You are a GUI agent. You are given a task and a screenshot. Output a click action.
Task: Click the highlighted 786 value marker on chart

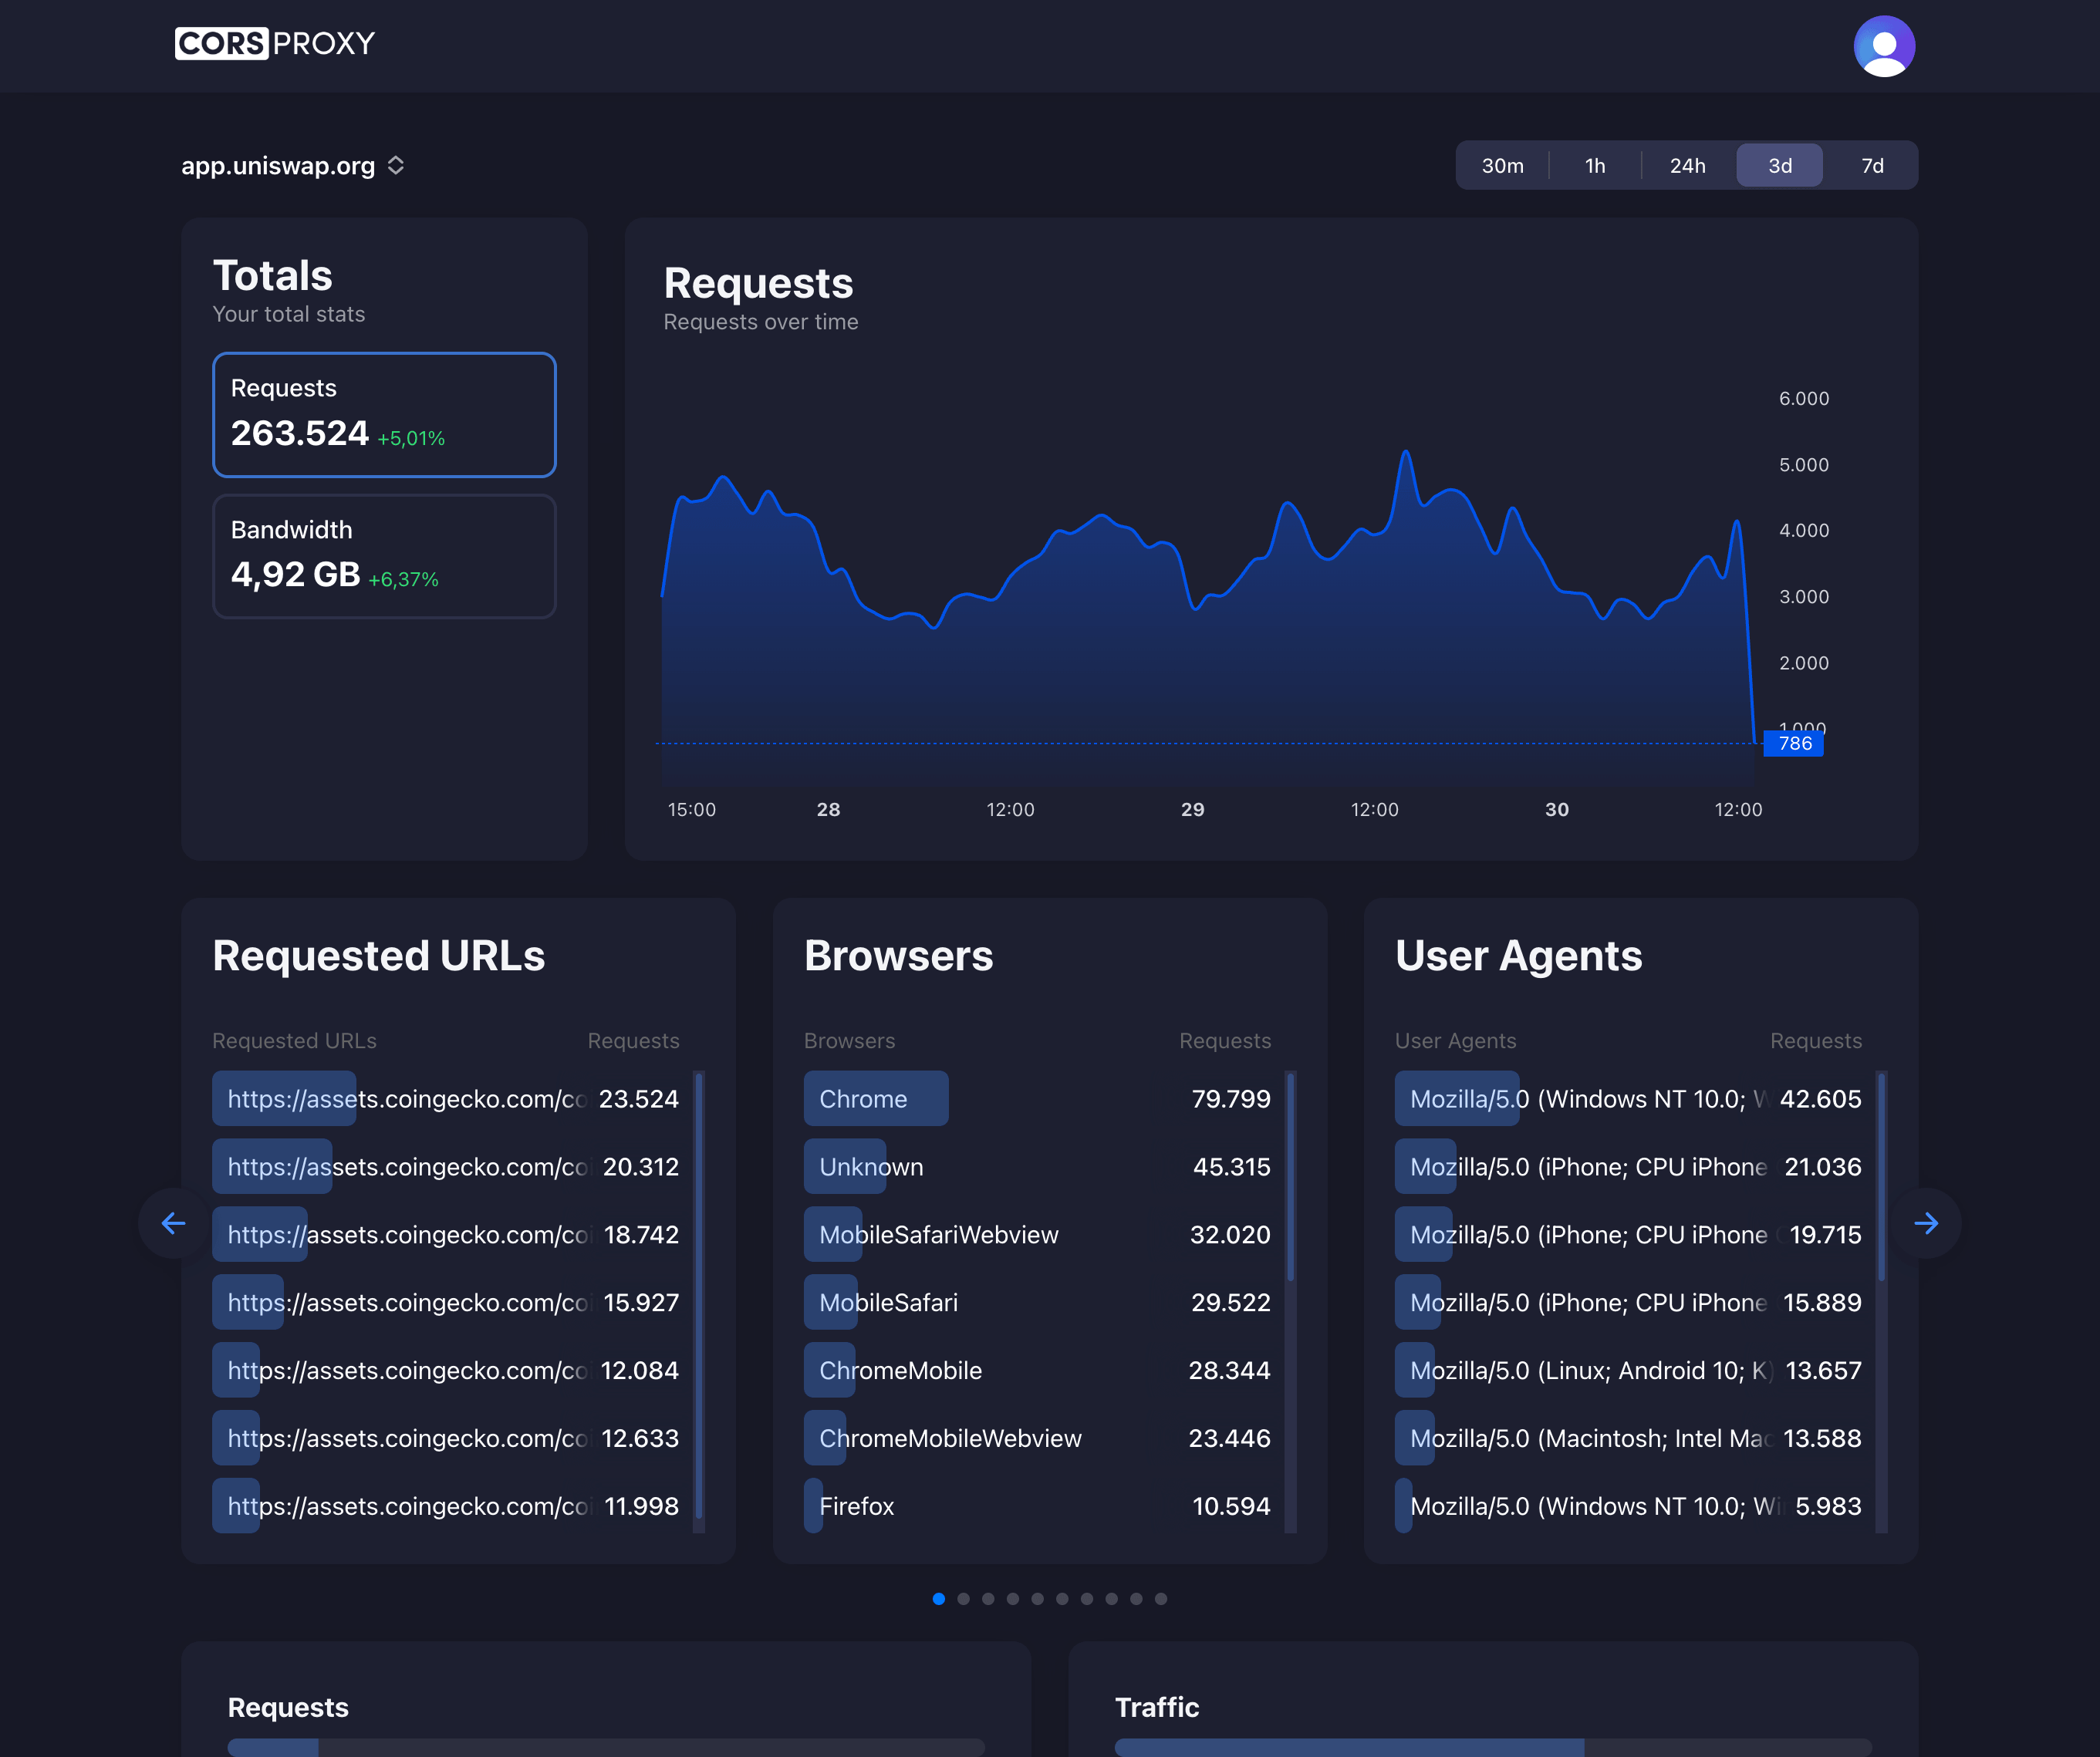pyautogui.click(x=1795, y=743)
